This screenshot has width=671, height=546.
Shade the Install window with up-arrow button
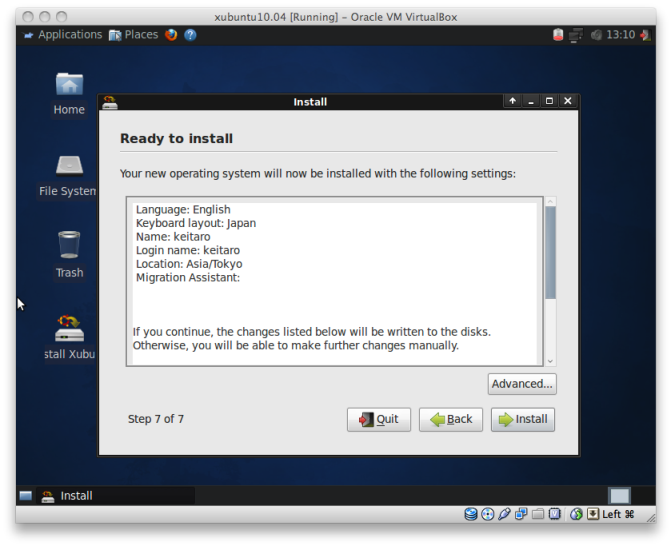512,101
